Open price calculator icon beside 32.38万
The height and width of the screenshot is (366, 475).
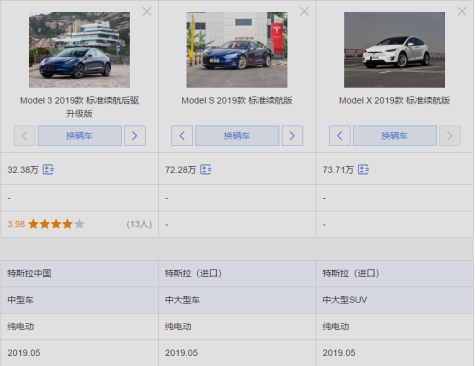(48, 170)
